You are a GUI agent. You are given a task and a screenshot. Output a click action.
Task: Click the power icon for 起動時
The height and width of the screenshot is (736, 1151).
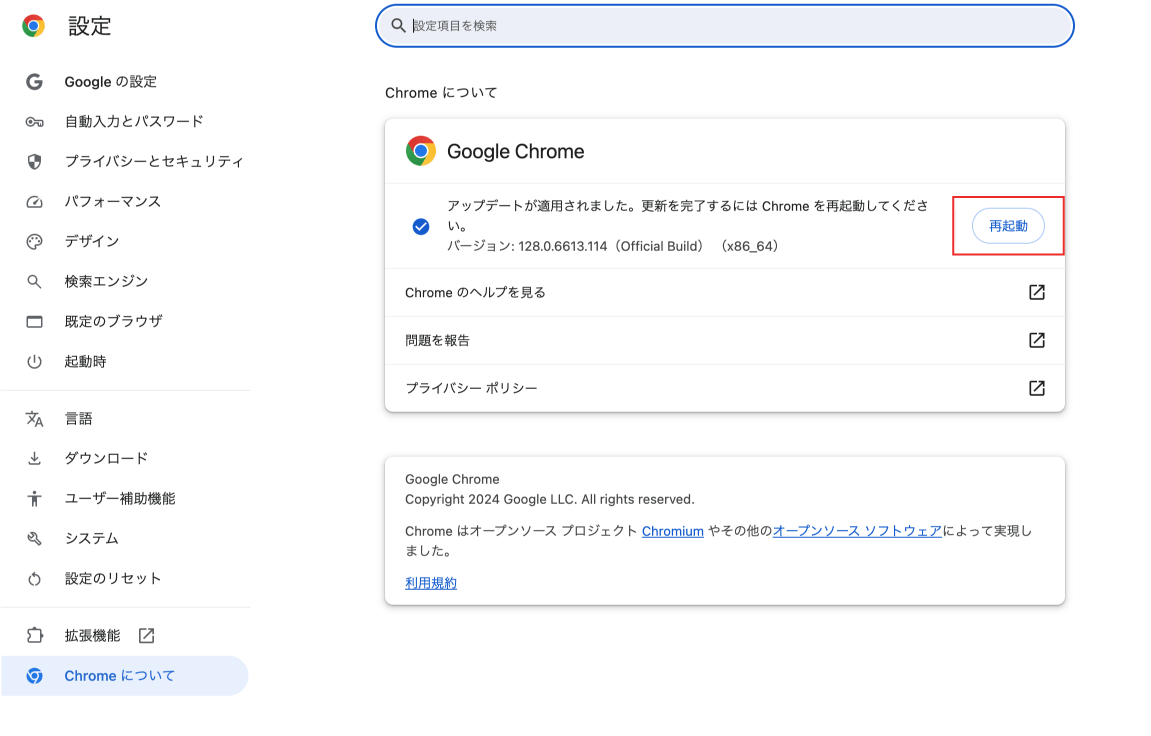tap(34, 362)
